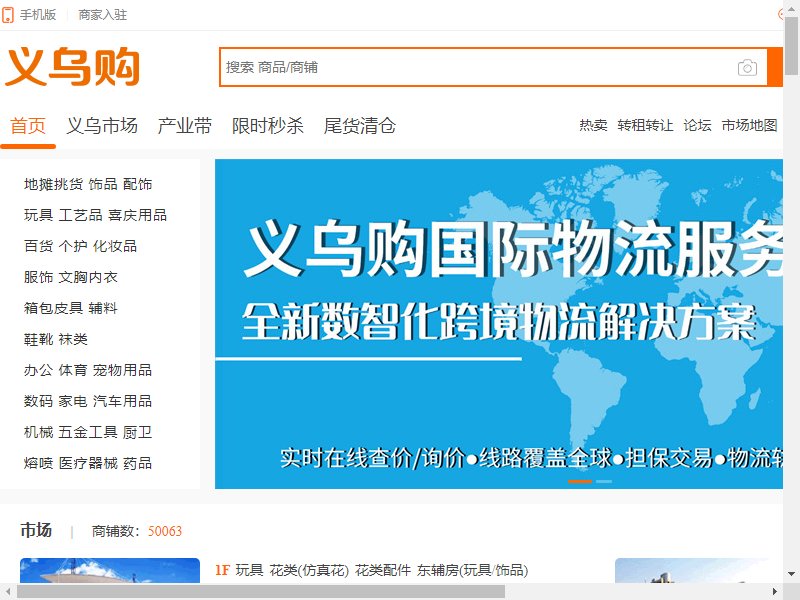The image size is (800, 600).
Task: Open the 五金工具 hardware tools category
Action: pos(88,433)
